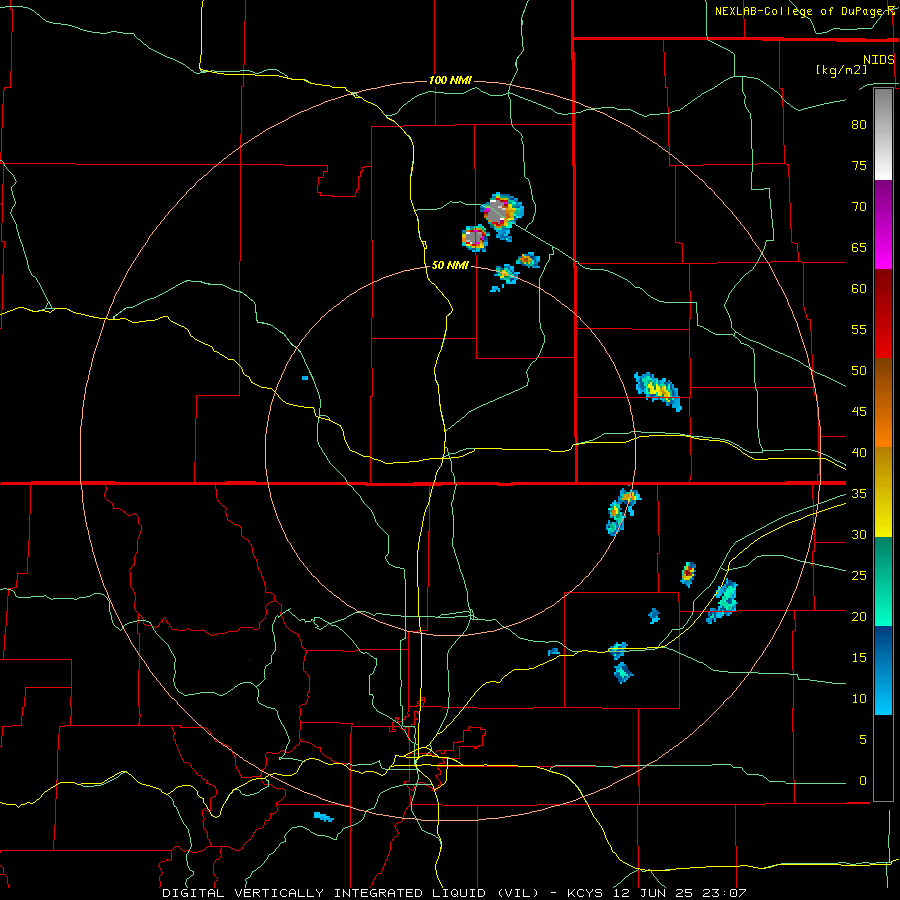
Task: Select the gray-white top segment of VIL color bar
Action: point(883,134)
